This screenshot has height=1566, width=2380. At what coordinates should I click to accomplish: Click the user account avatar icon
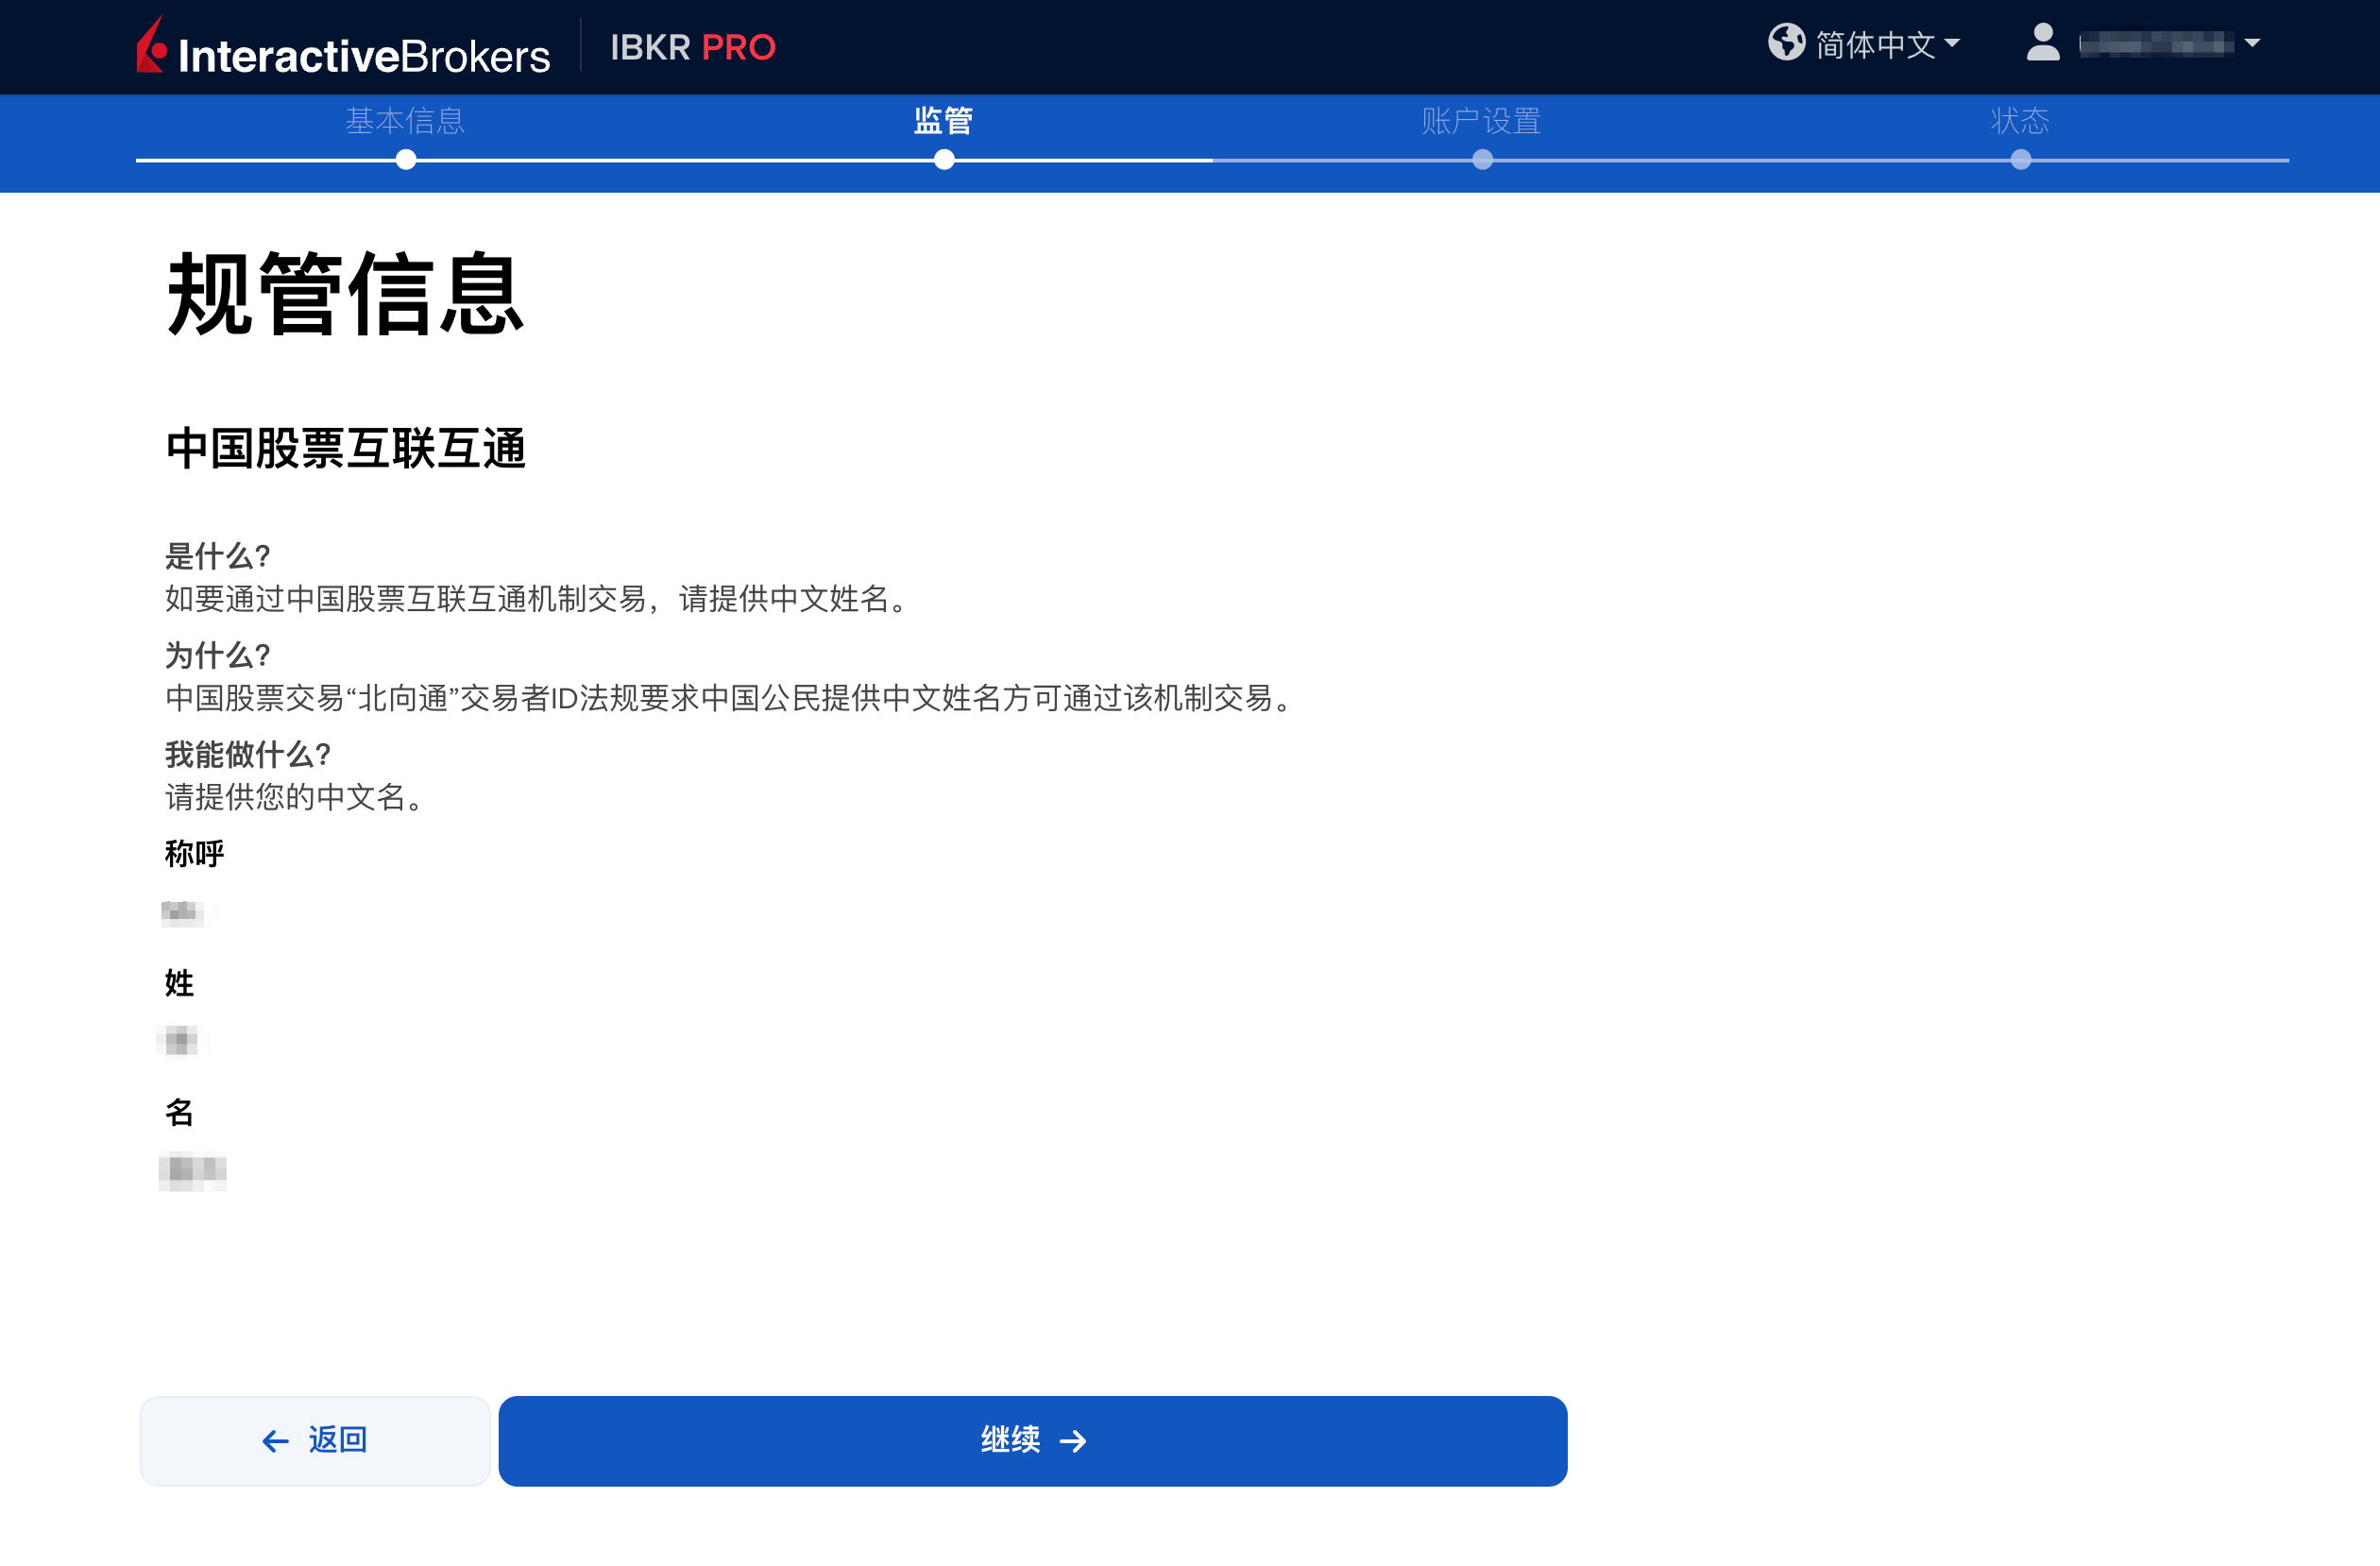pyautogui.click(x=2042, y=43)
